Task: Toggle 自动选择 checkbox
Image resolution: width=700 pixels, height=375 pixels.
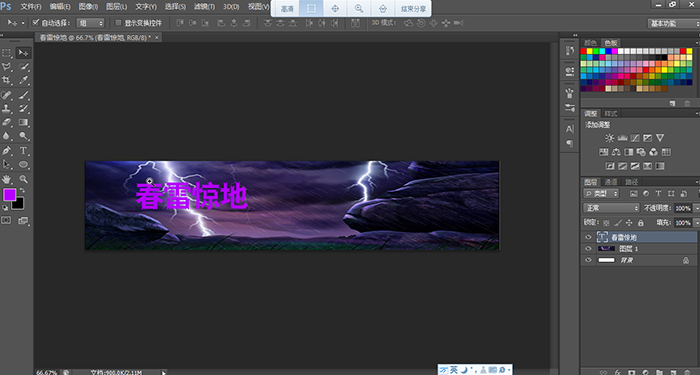Action: [x=36, y=22]
